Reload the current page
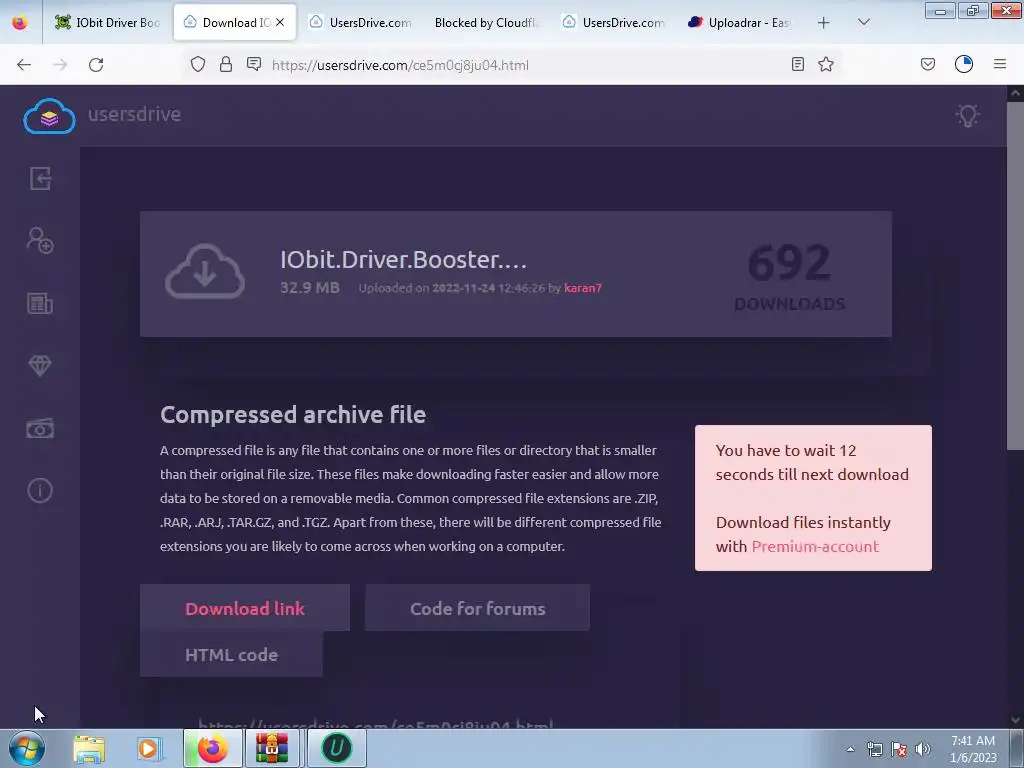This screenshot has height=768, width=1024. pos(96,65)
